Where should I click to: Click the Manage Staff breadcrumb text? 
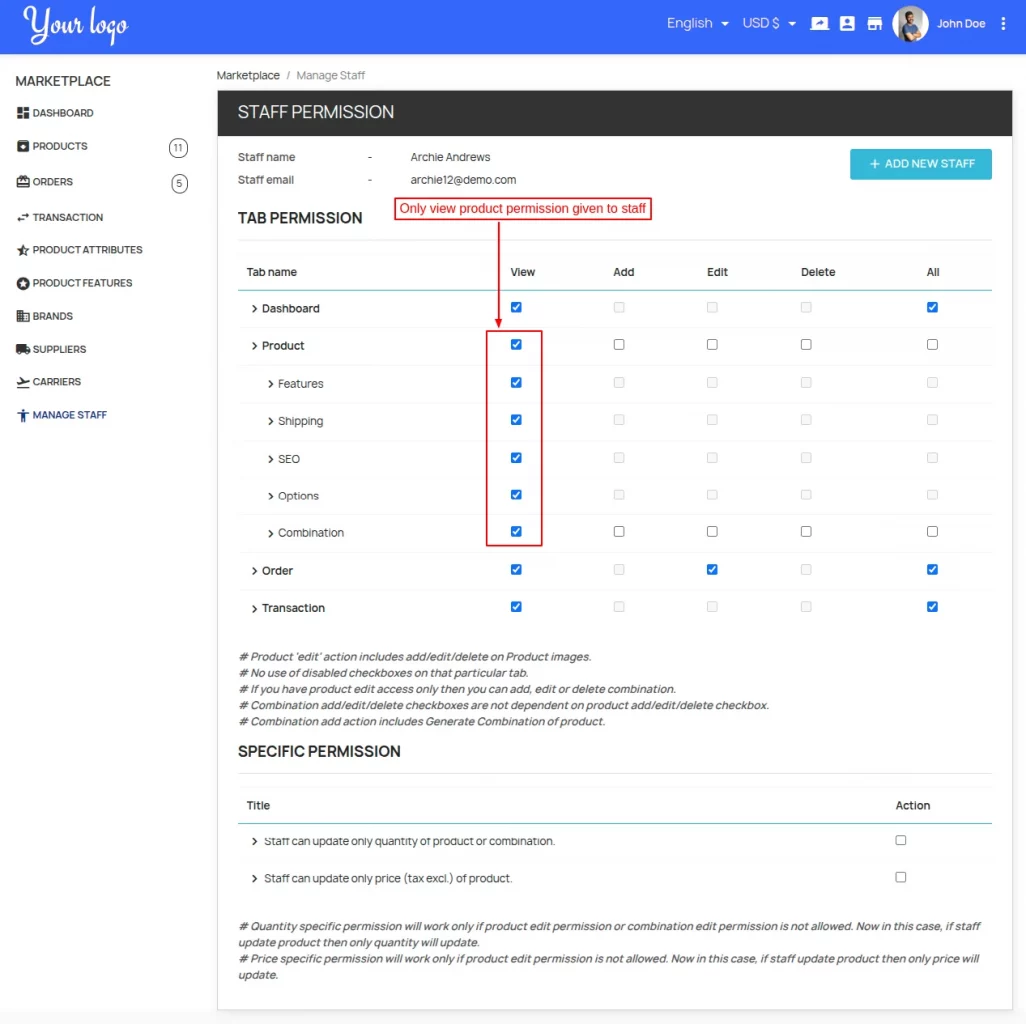(x=330, y=75)
